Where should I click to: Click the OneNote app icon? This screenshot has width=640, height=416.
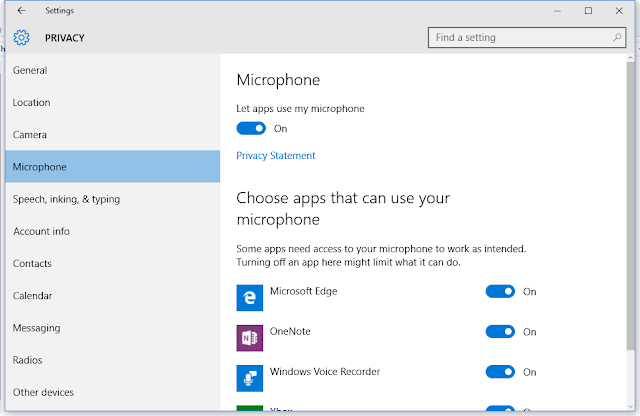coord(248,337)
